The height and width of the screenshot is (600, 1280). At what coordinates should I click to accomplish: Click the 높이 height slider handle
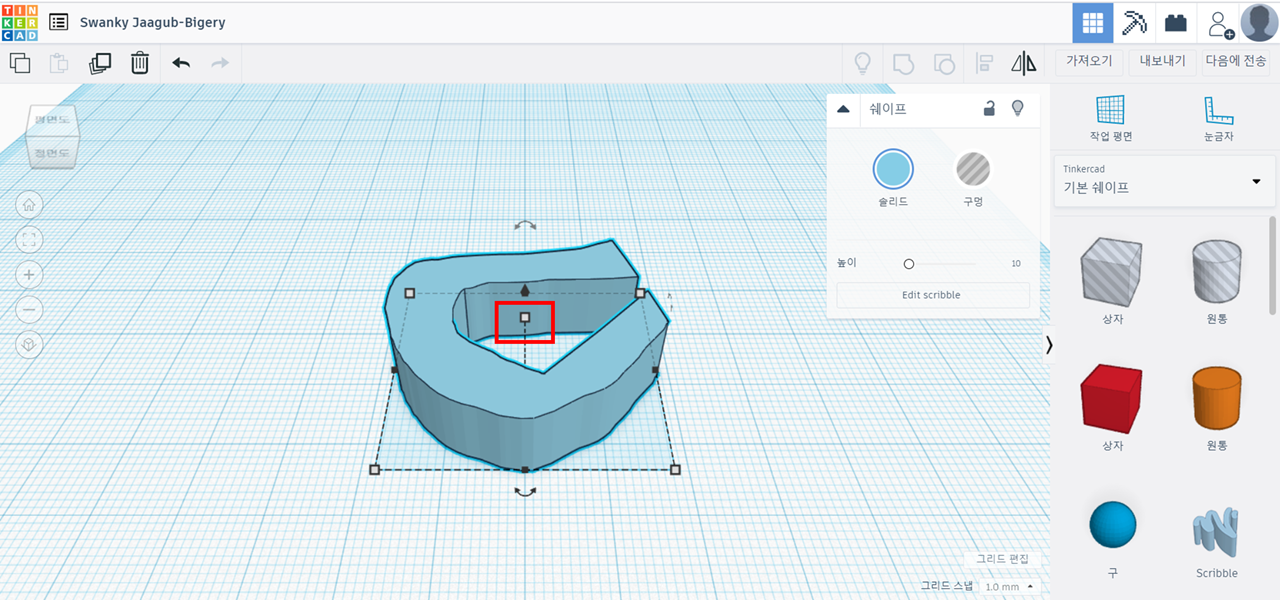tap(909, 264)
